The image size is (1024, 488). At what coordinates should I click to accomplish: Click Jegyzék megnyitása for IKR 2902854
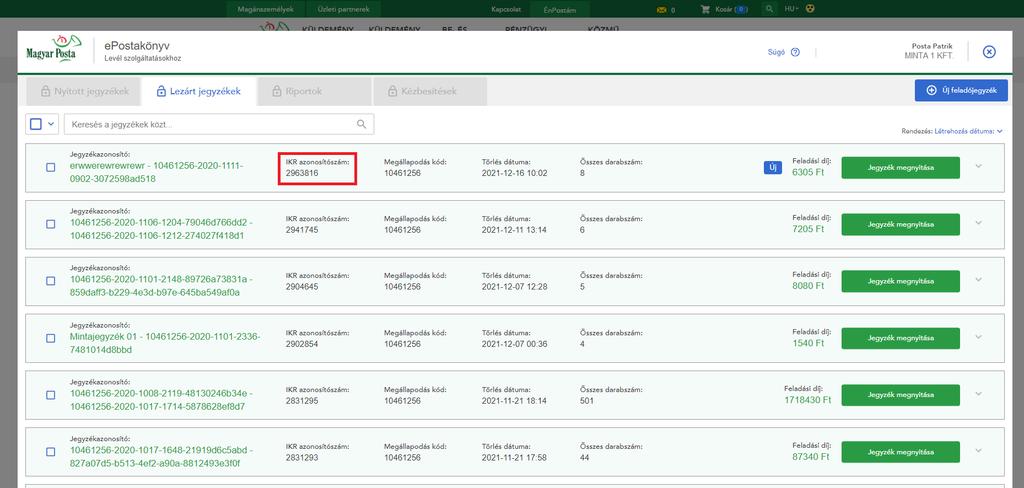point(900,338)
